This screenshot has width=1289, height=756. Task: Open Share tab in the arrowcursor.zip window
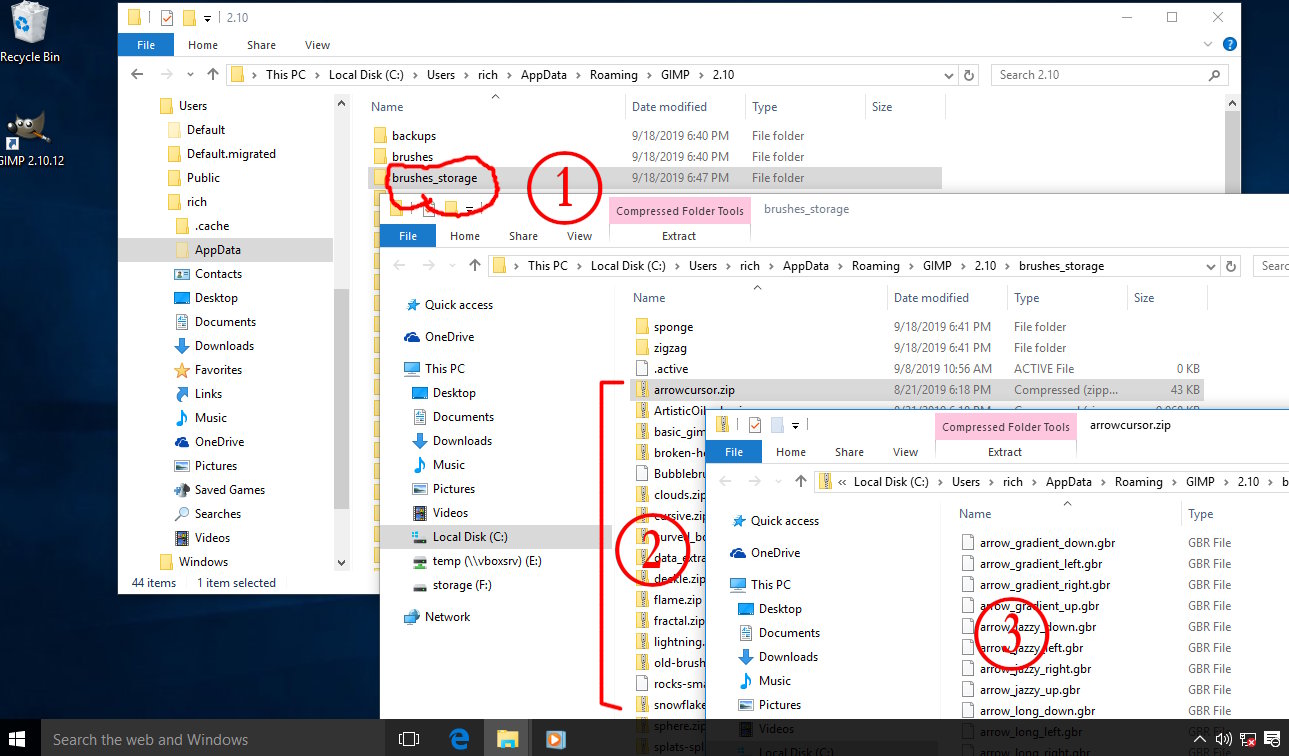(x=849, y=452)
